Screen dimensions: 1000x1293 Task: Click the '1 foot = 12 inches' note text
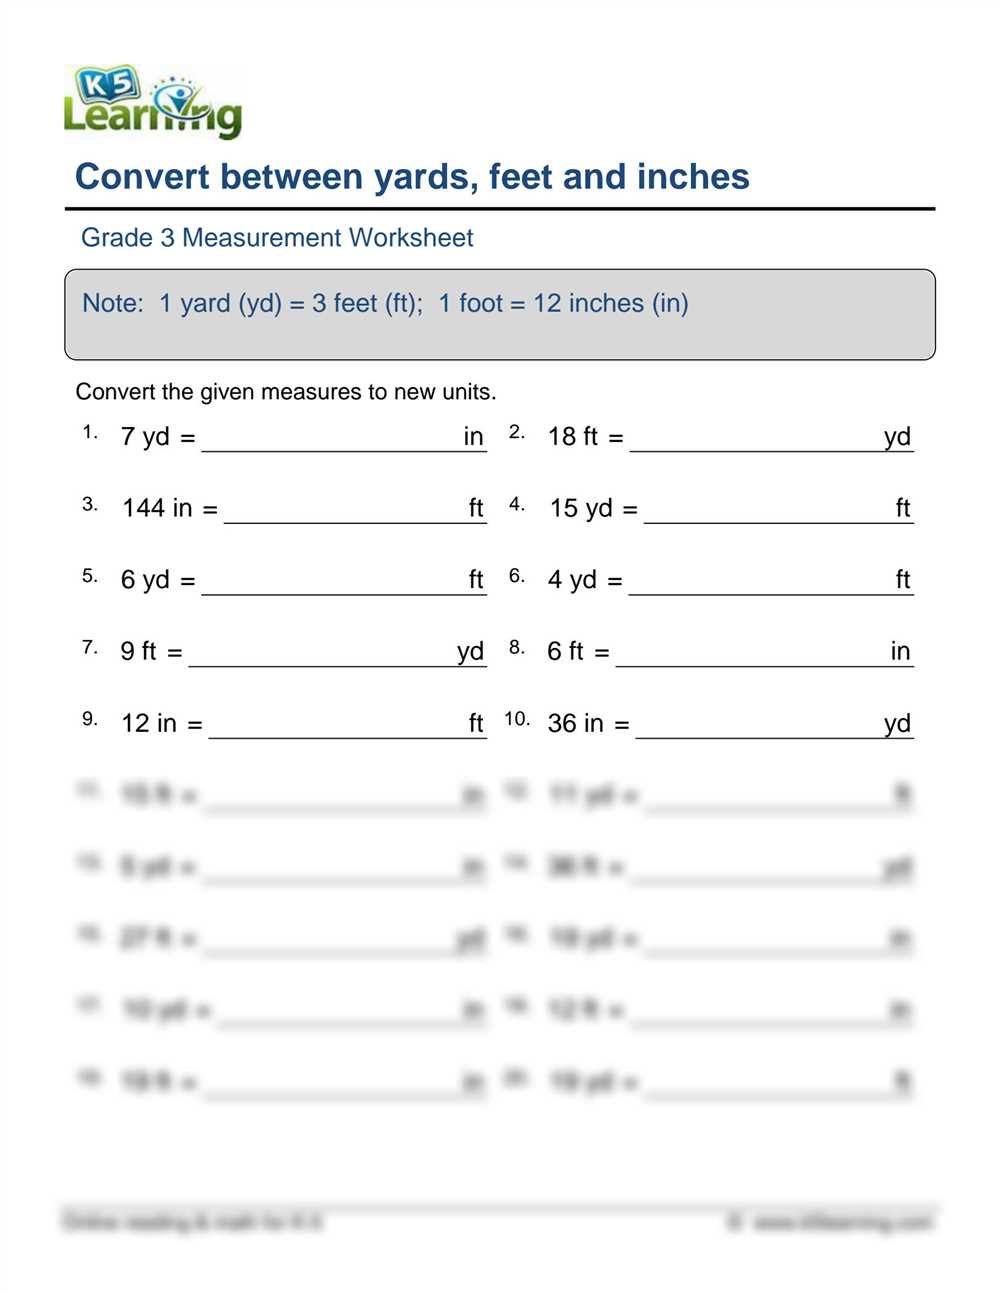pyautogui.click(x=563, y=304)
